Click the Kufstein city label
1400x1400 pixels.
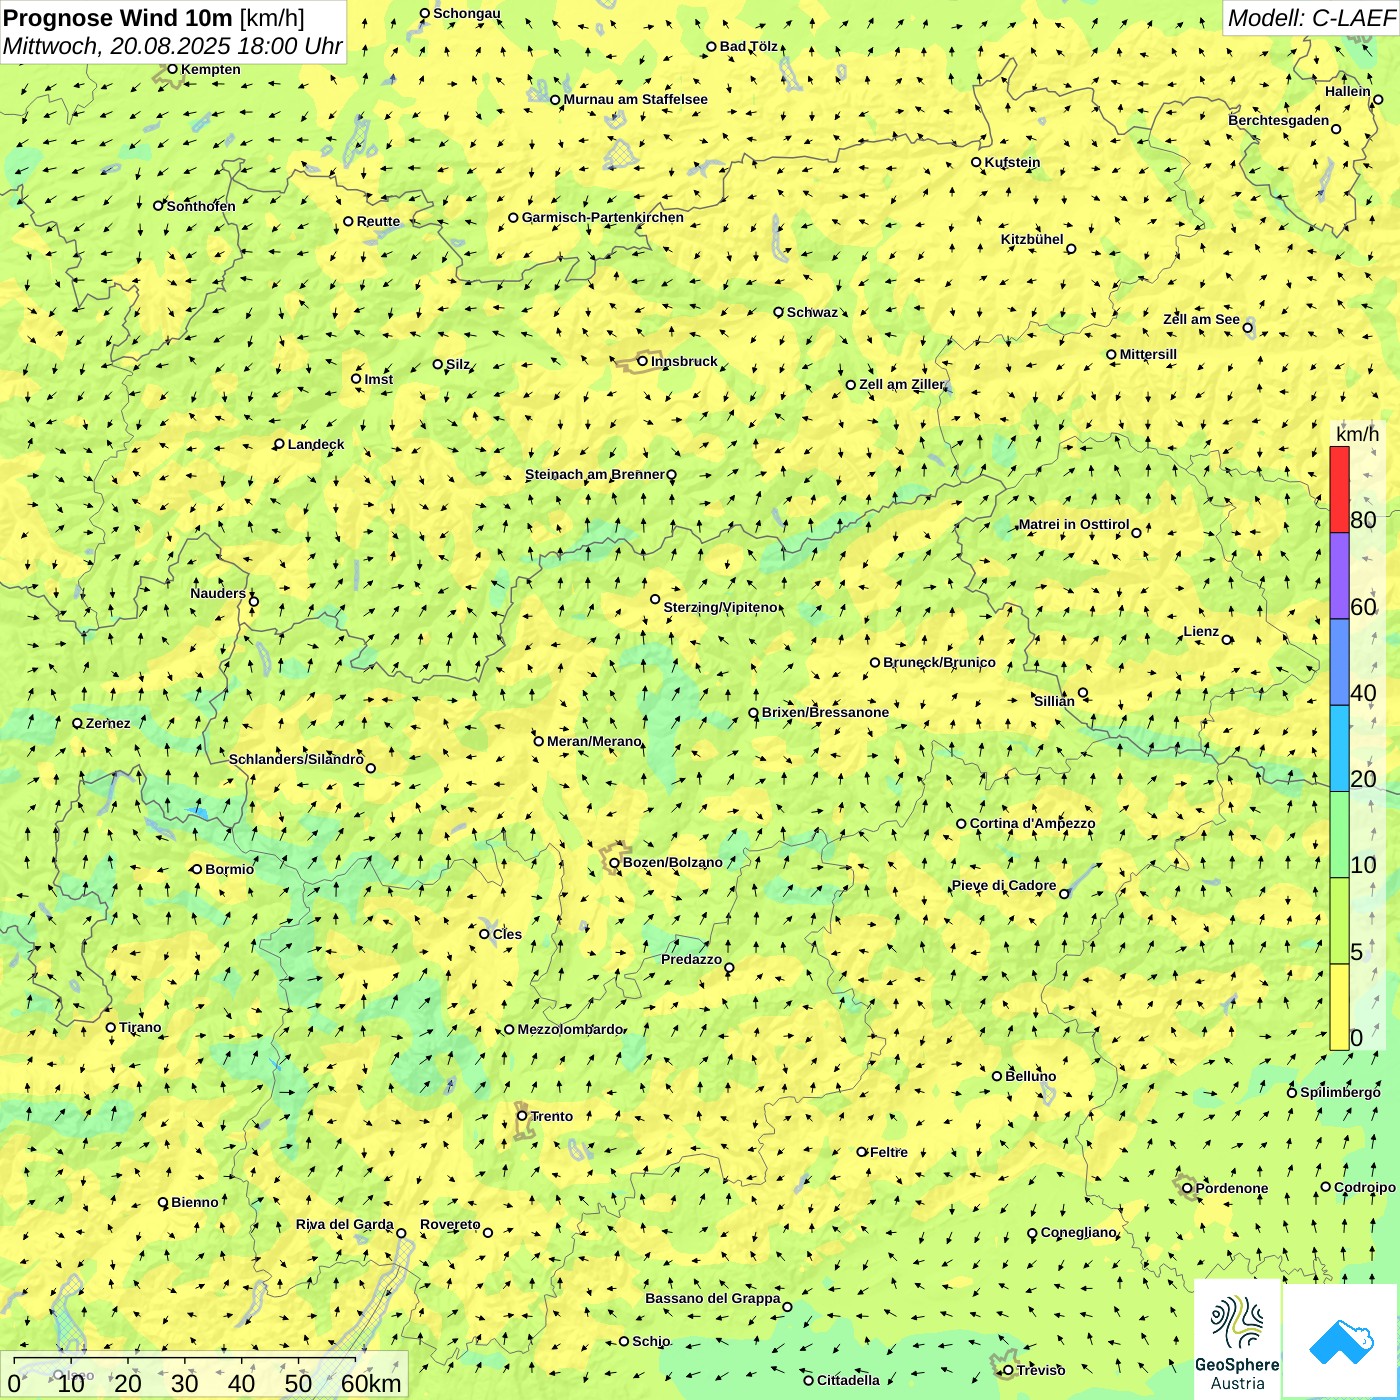(1012, 162)
